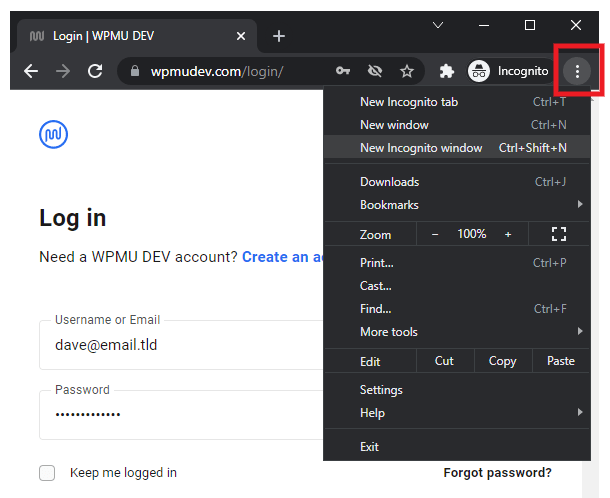The width and height of the screenshot is (610, 498).
Task: Open a new tab with the plus button
Action: tap(279, 36)
